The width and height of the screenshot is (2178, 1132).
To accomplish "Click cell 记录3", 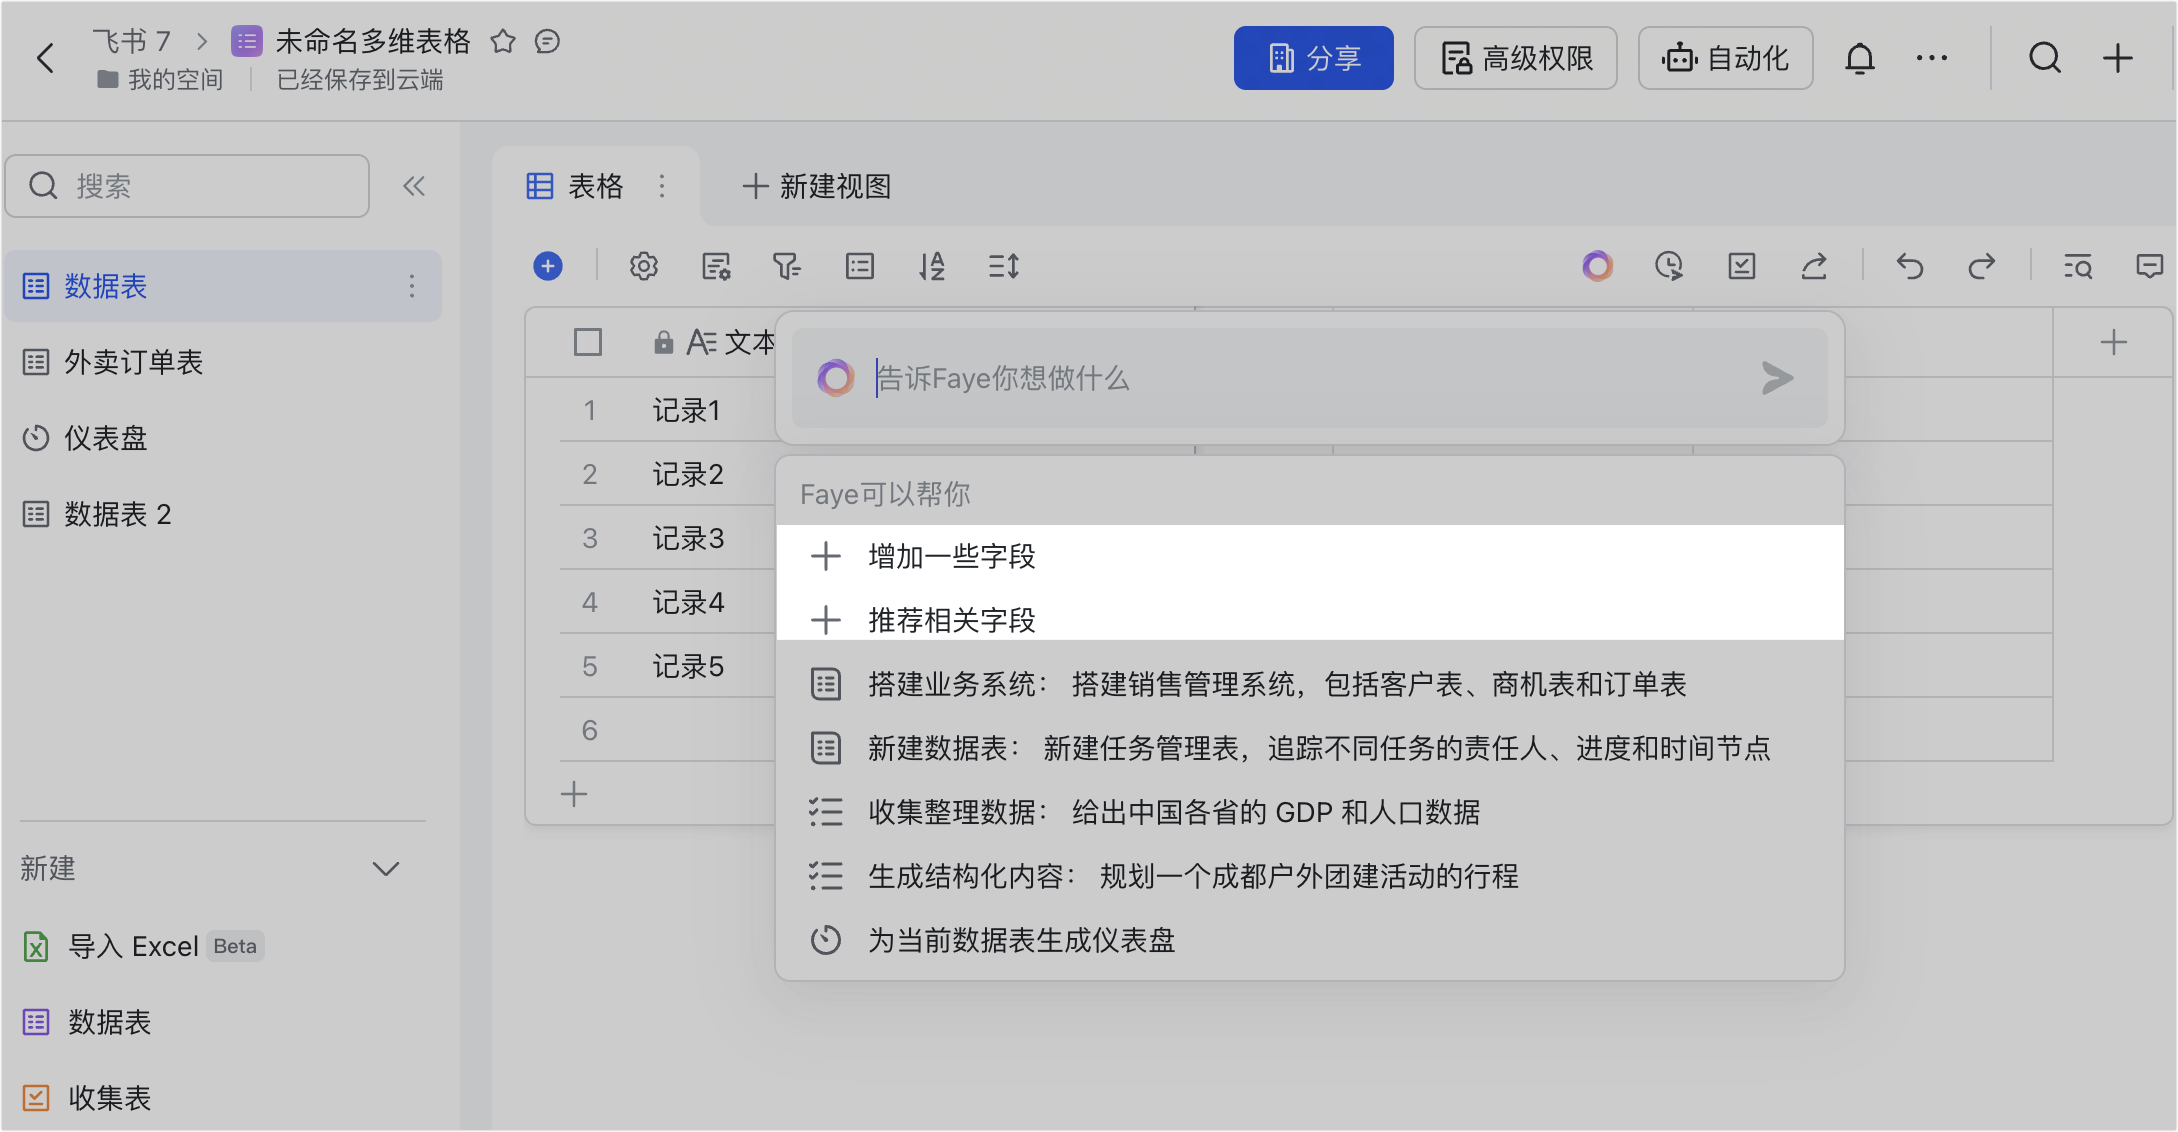I will point(688,538).
